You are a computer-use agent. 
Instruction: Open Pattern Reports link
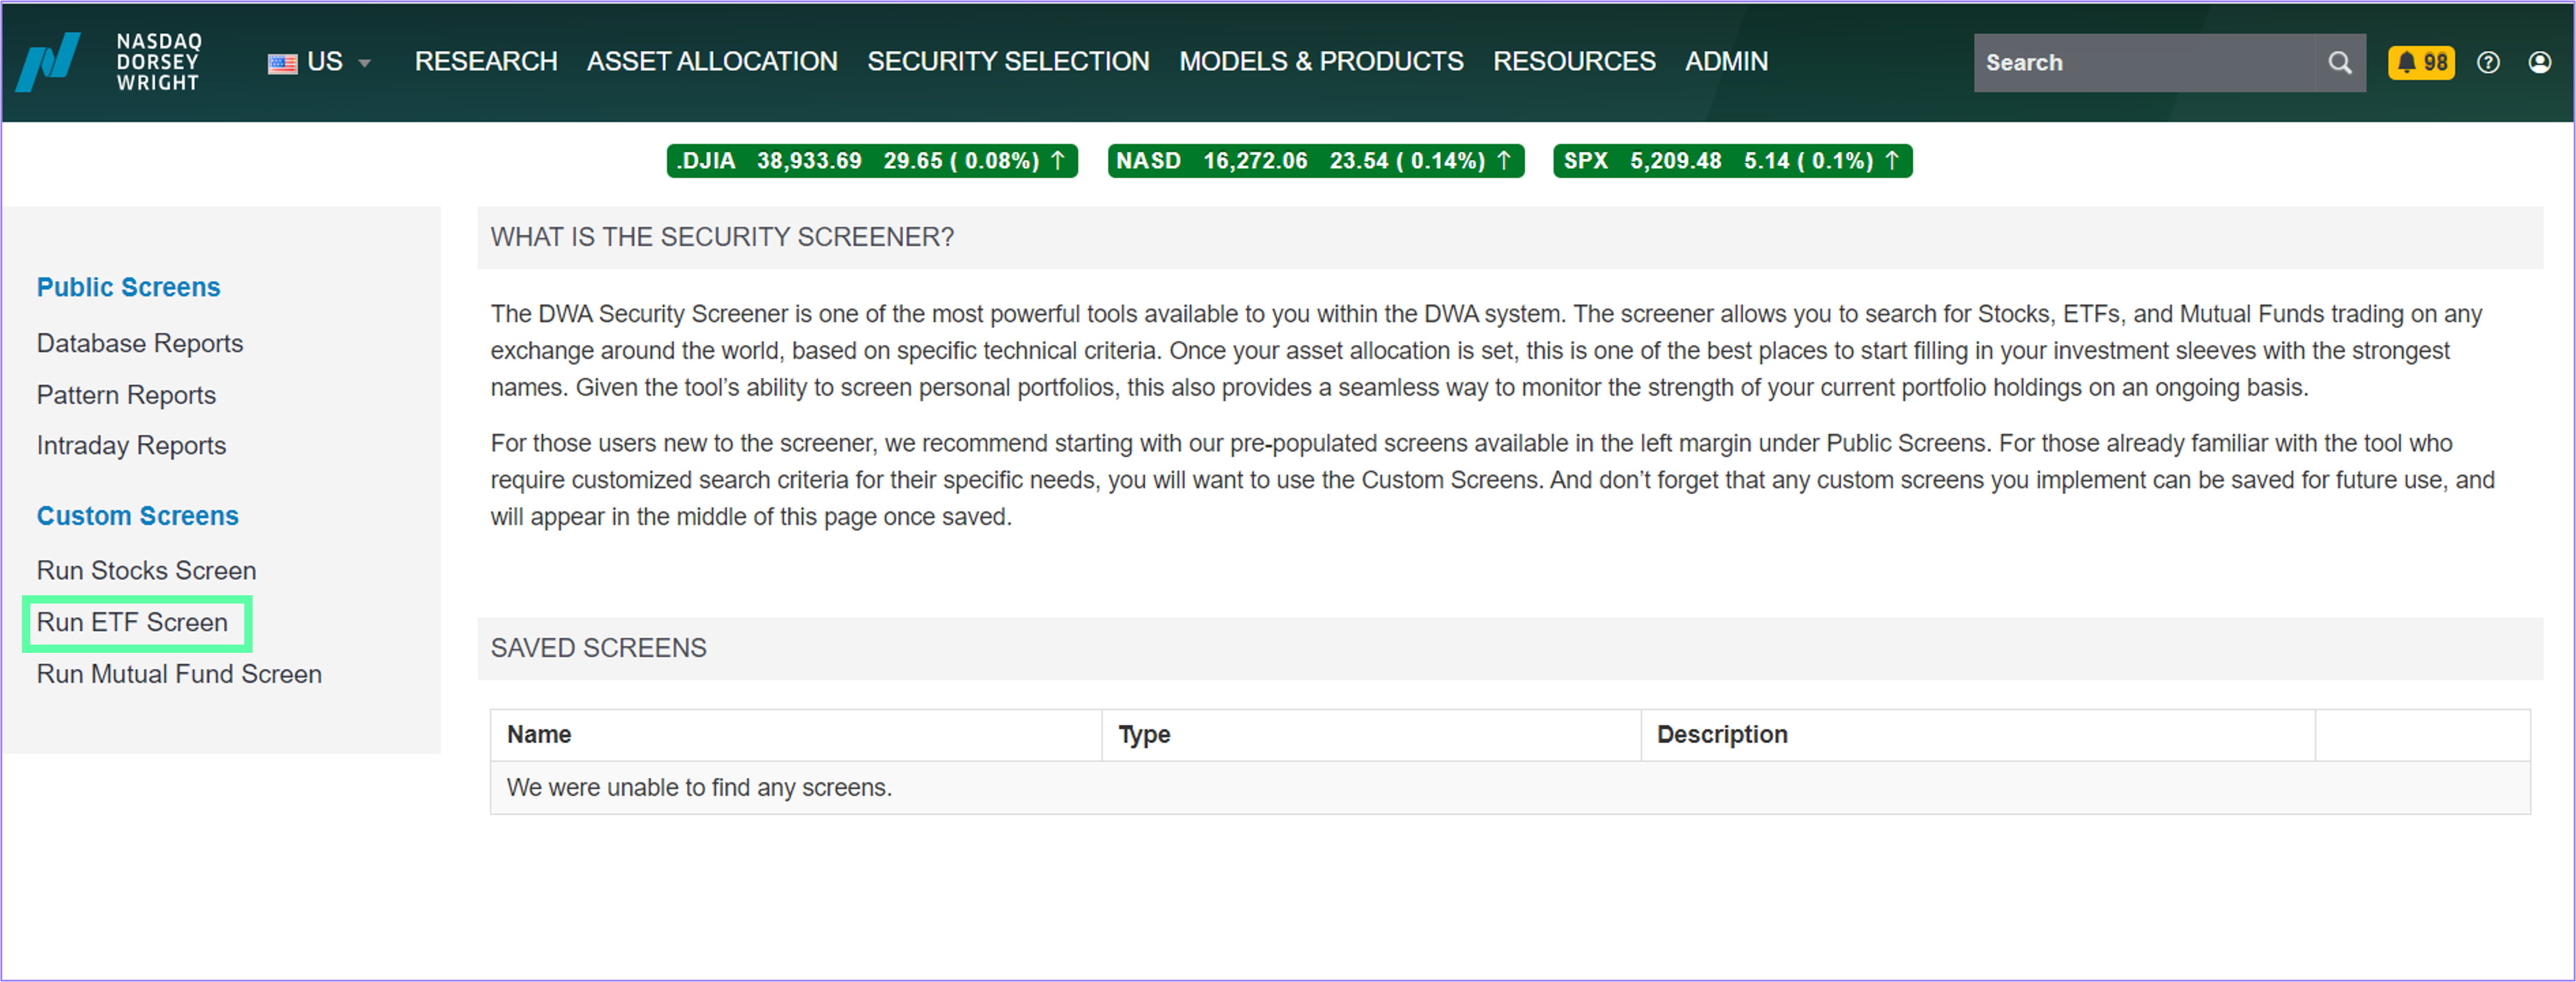[x=126, y=395]
